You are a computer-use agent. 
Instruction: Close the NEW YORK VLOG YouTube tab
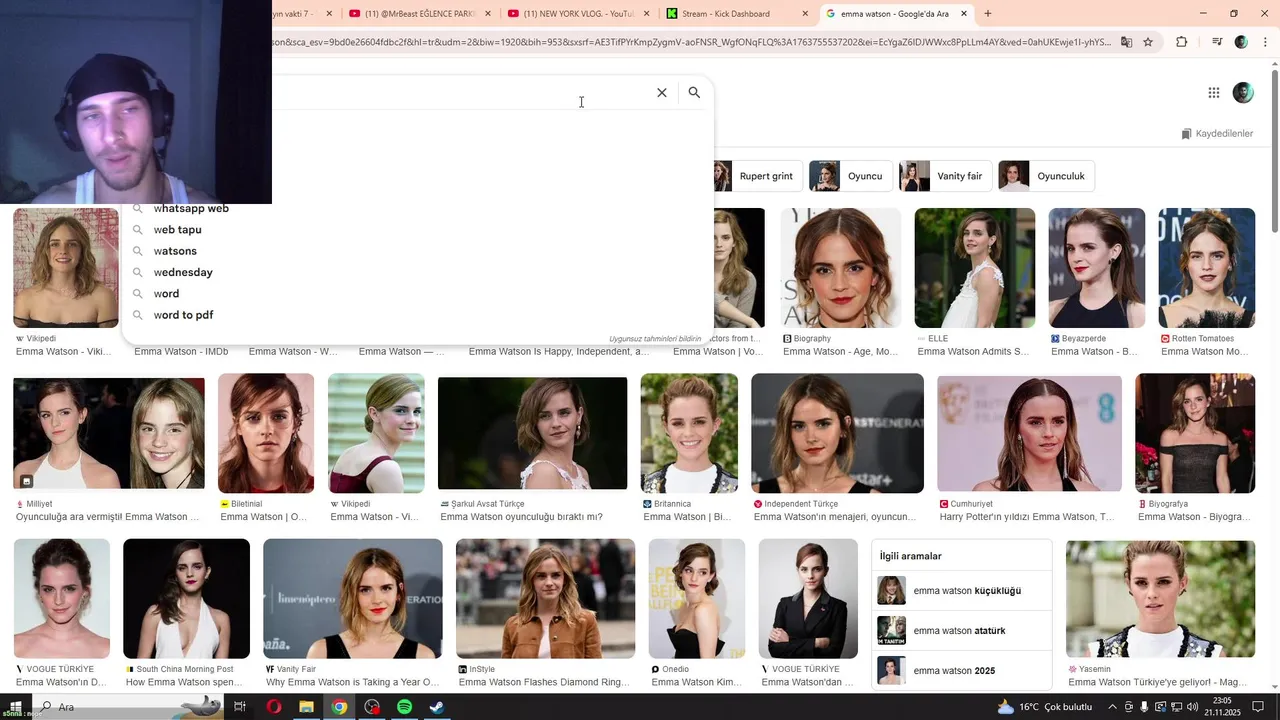[x=646, y=14]
